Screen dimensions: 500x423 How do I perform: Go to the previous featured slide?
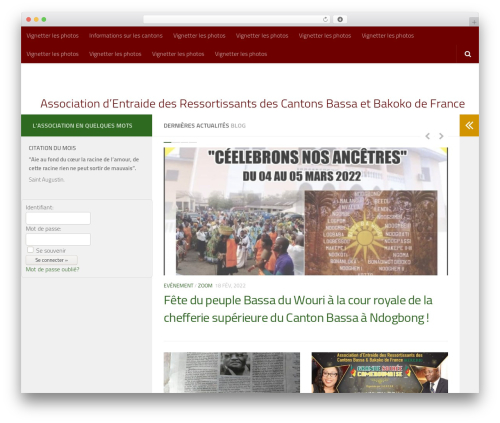click(428, 136)
